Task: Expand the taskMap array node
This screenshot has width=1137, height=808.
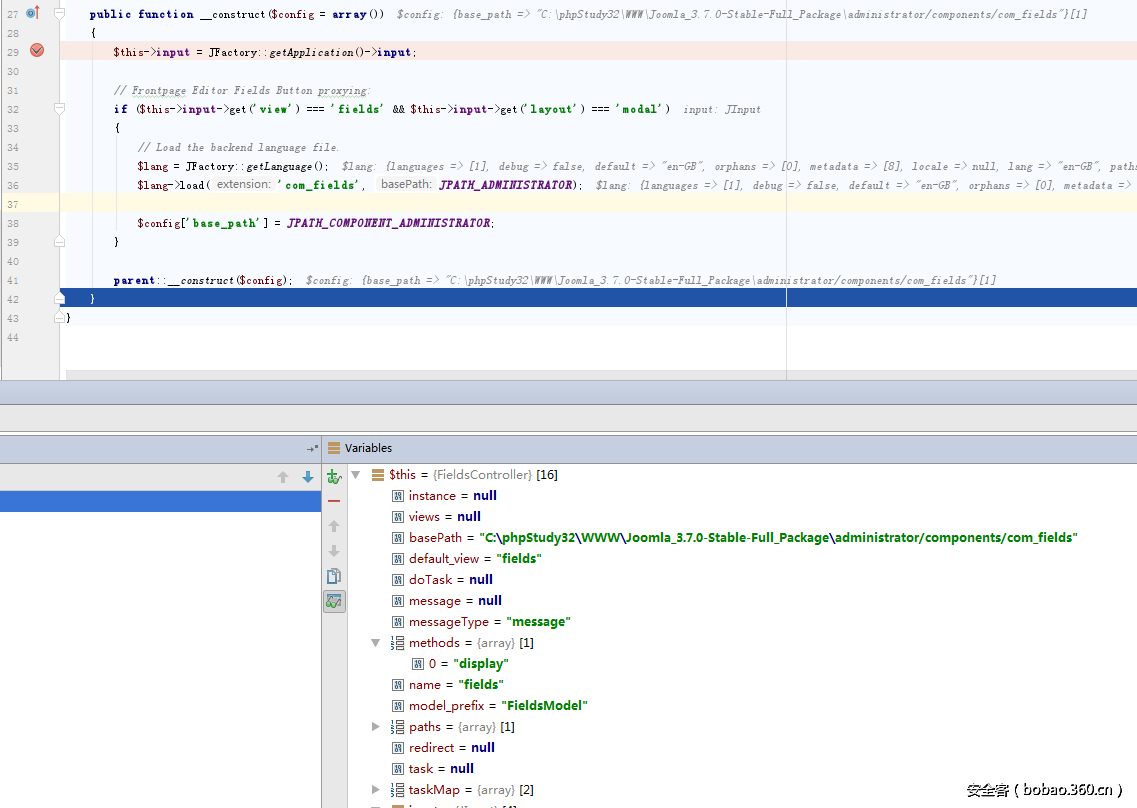Action: [x=376, y=790]
